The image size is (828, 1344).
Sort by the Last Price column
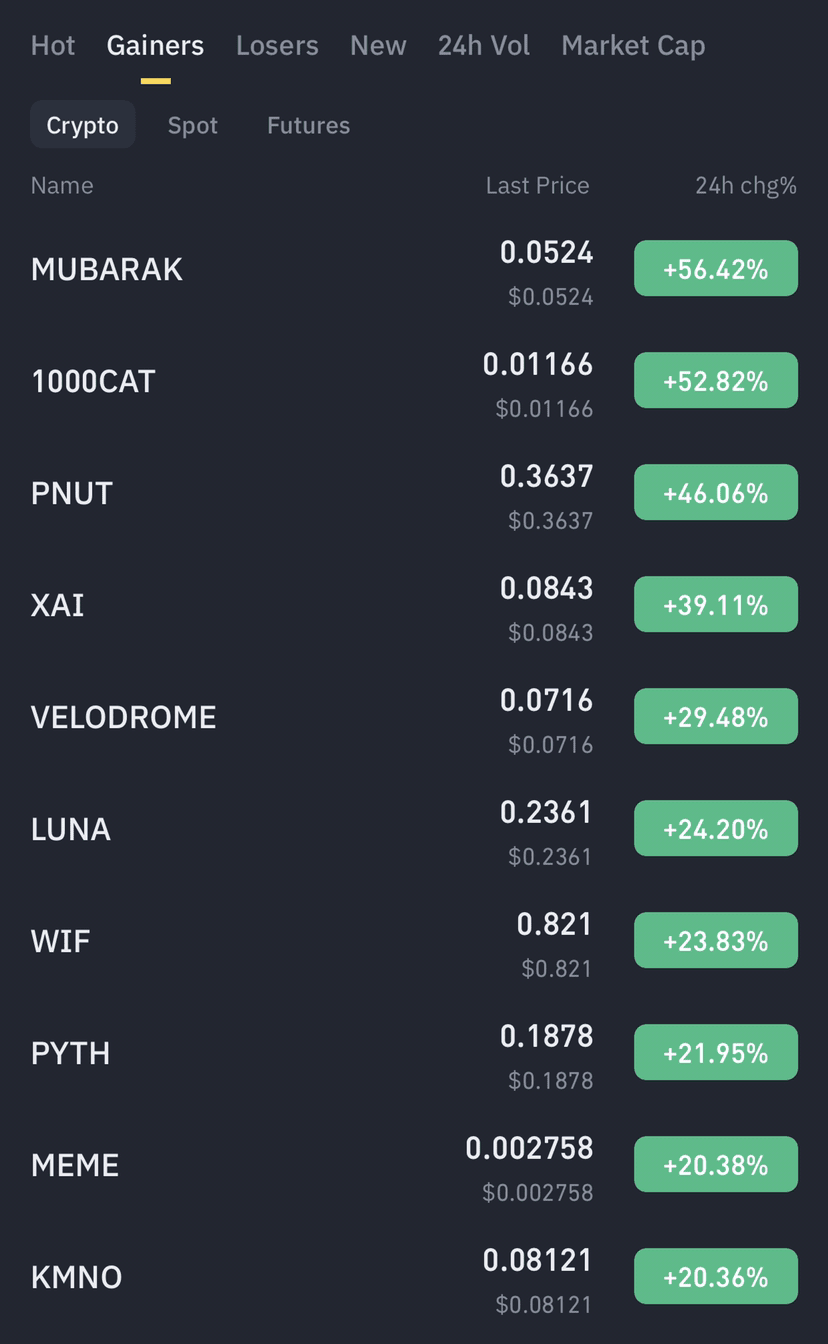537,185
